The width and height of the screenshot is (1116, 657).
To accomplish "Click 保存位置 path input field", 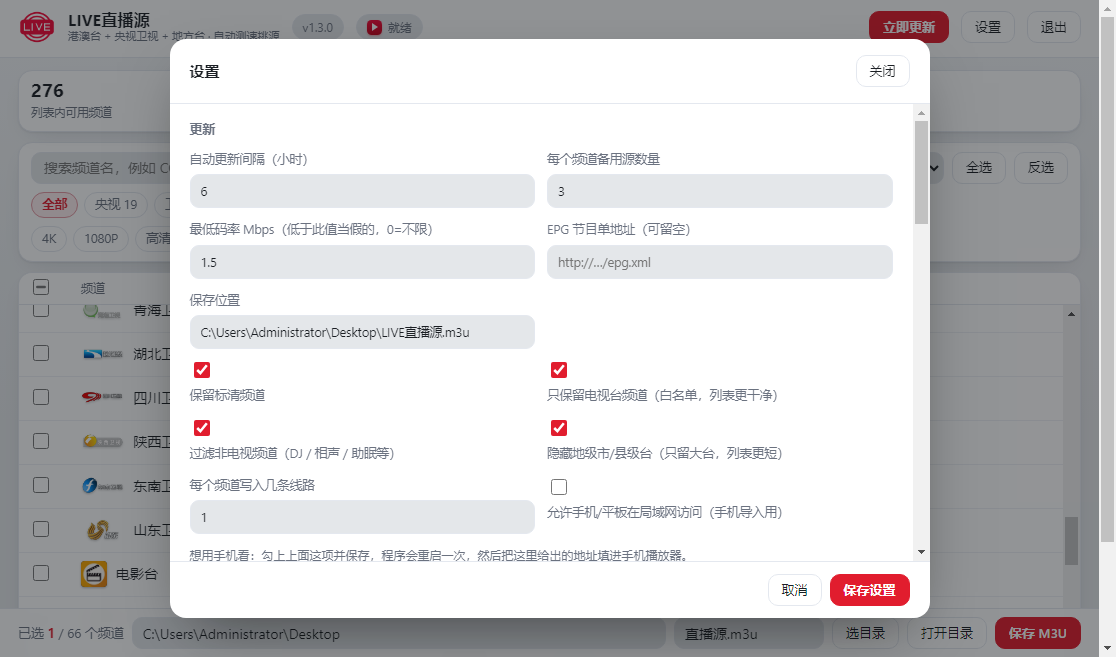I will (362, 332).
